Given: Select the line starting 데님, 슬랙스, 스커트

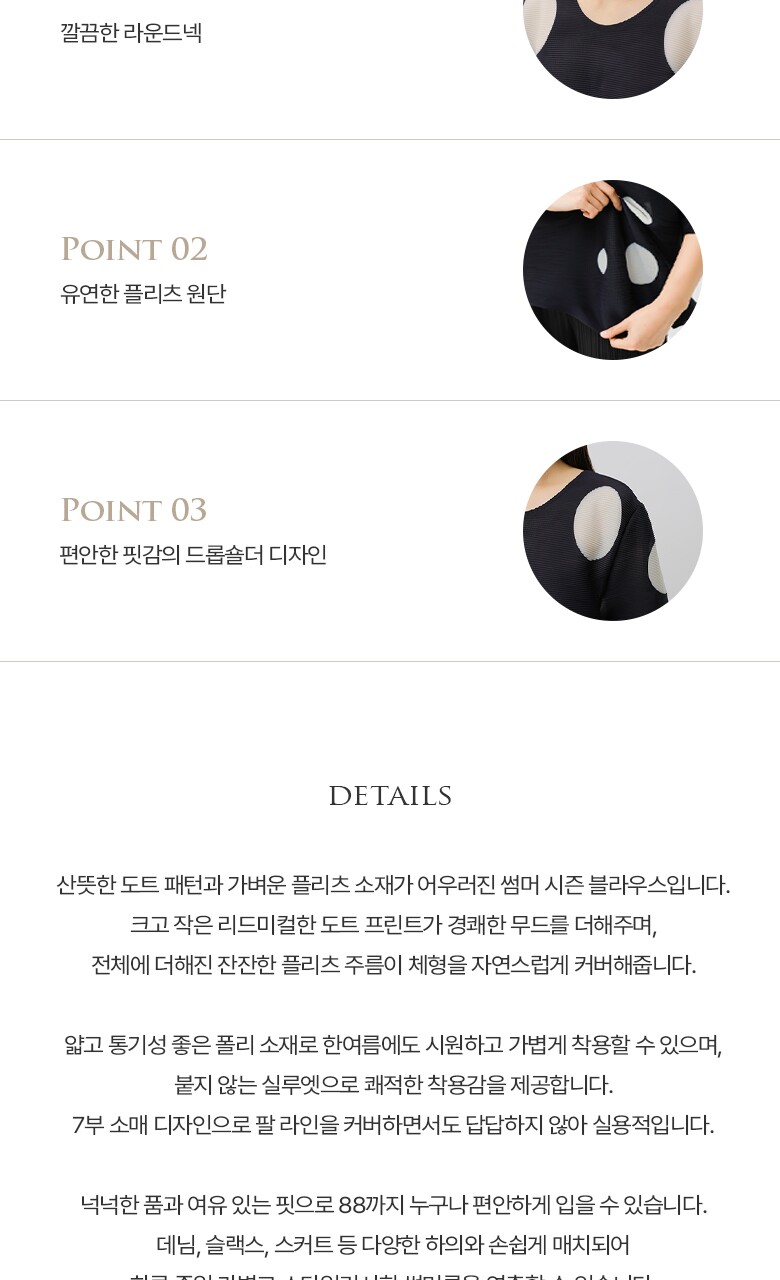Looking at the screenshot, I should click(x=393, y=1245).
